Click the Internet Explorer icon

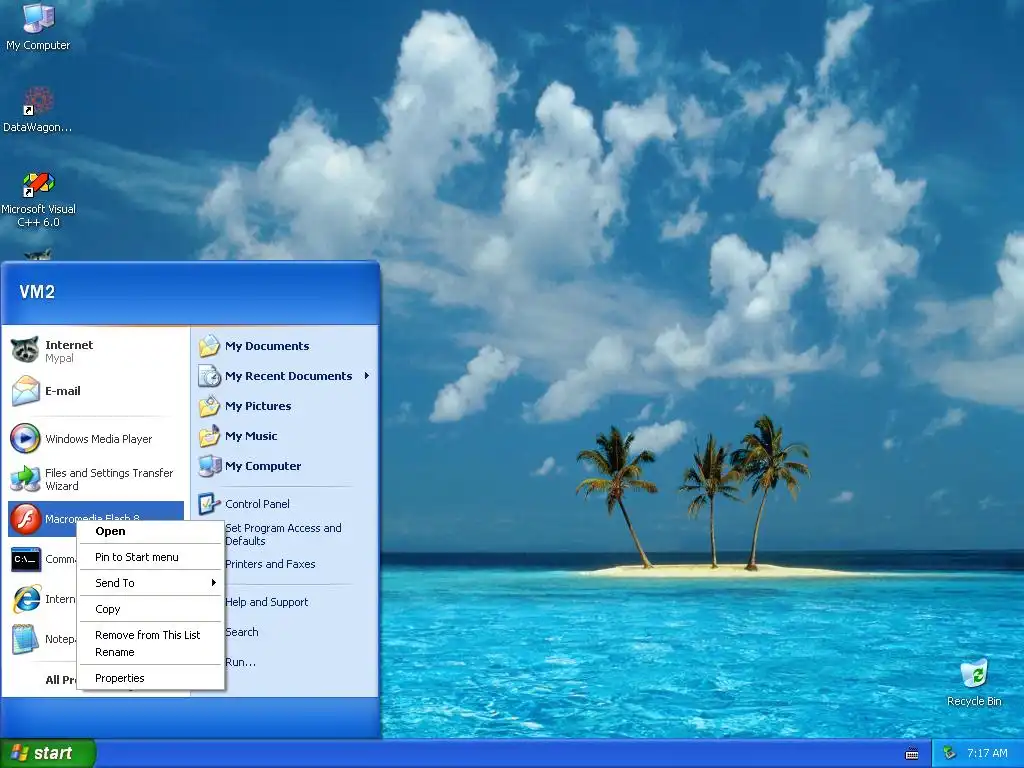pyautogui.click(x=25, y=599)
